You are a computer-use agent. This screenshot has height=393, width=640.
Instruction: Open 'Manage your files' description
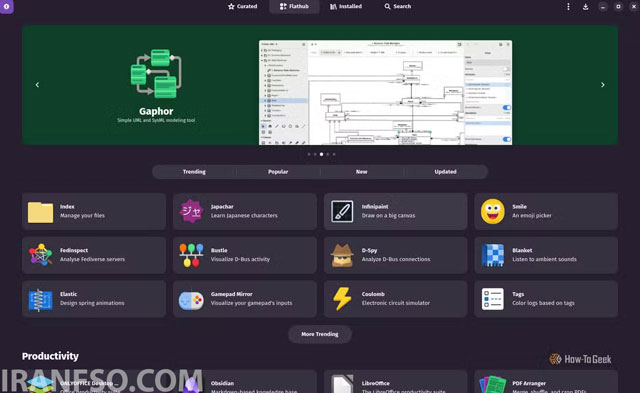pos(82,215)
